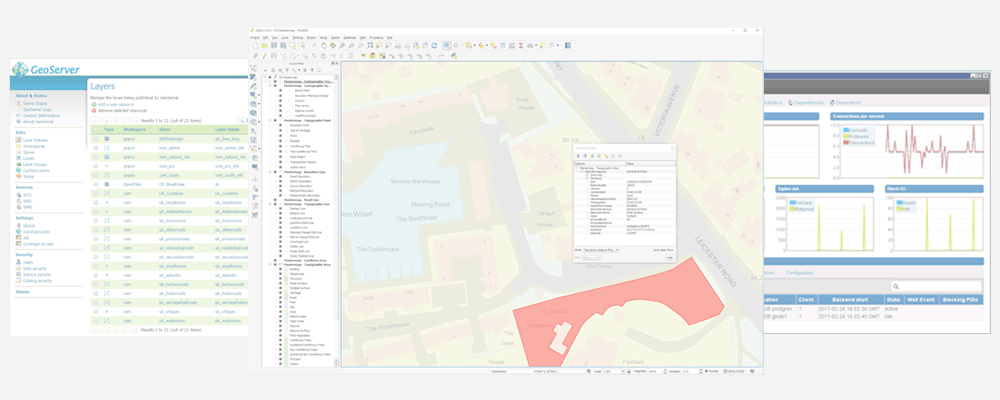Screen dimensions: 1000x400
Task: Tick checkbox for uk_dem_lmg layer row
Action: pyautogui.click(x=96, y=138)
